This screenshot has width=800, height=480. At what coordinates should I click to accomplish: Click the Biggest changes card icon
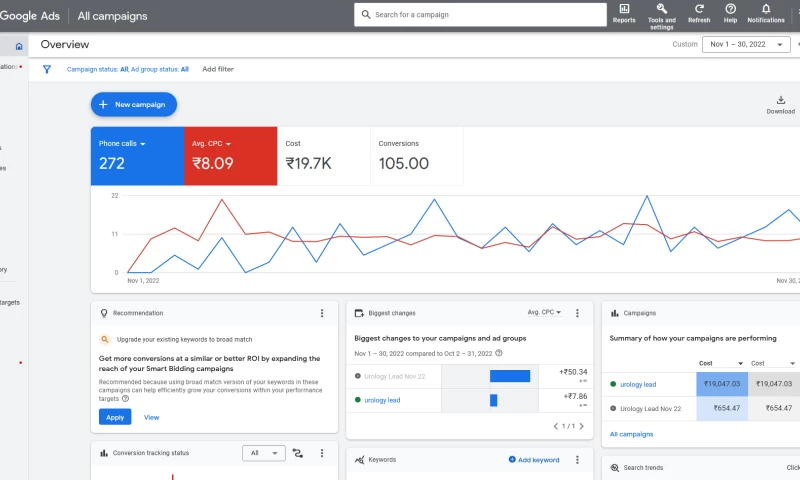[359, 313]
